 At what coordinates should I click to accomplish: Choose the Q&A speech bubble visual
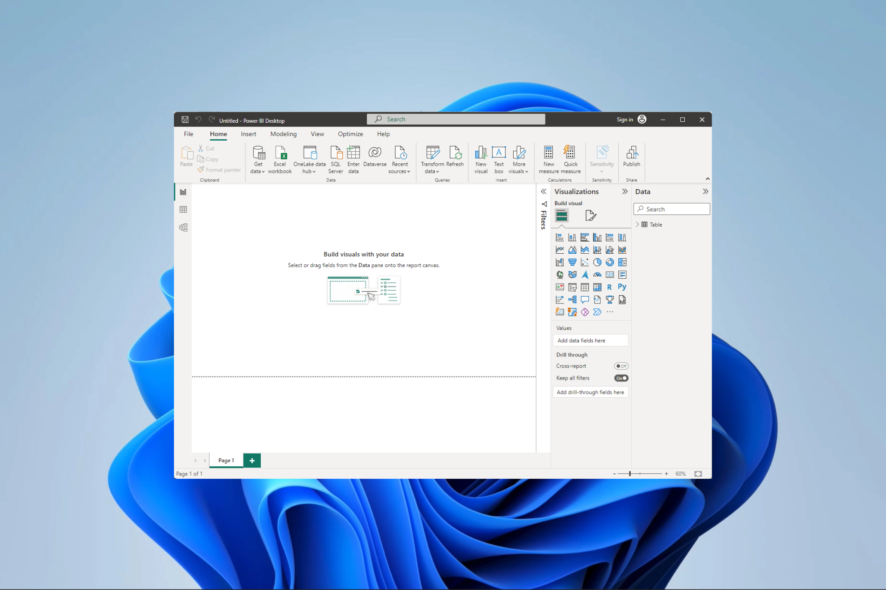(x=584, y=300)
